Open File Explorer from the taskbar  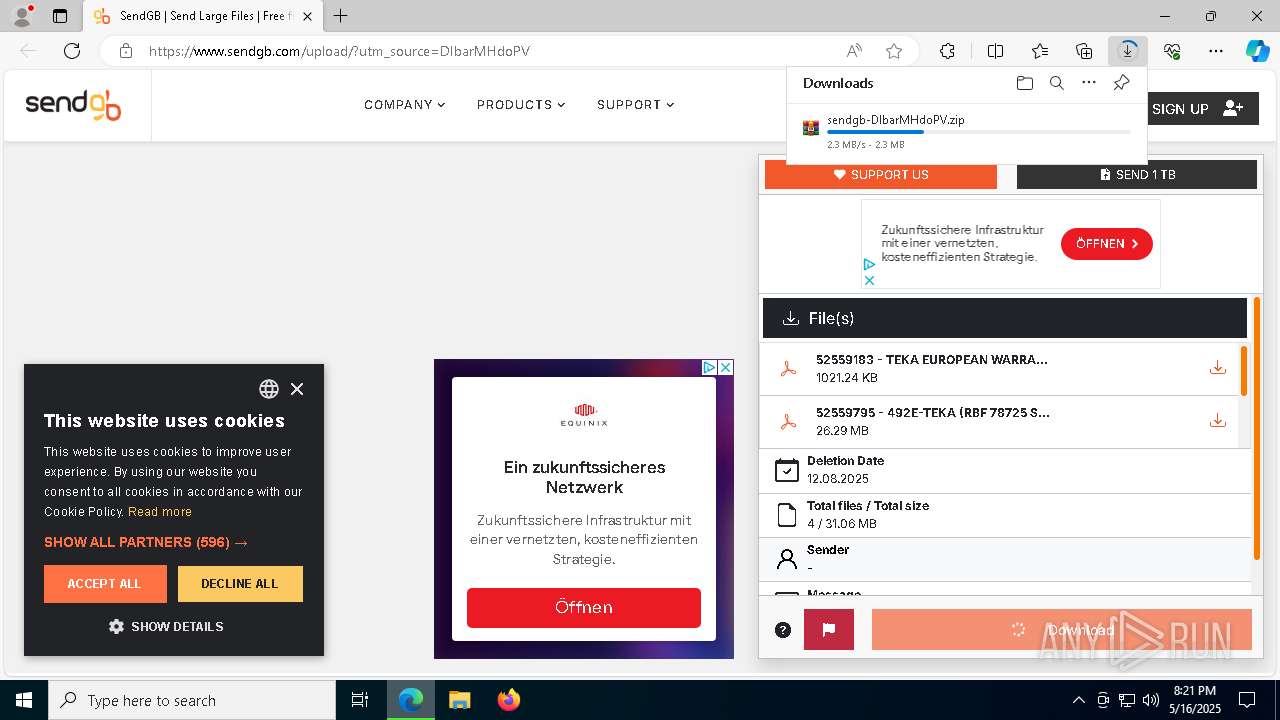459,700
